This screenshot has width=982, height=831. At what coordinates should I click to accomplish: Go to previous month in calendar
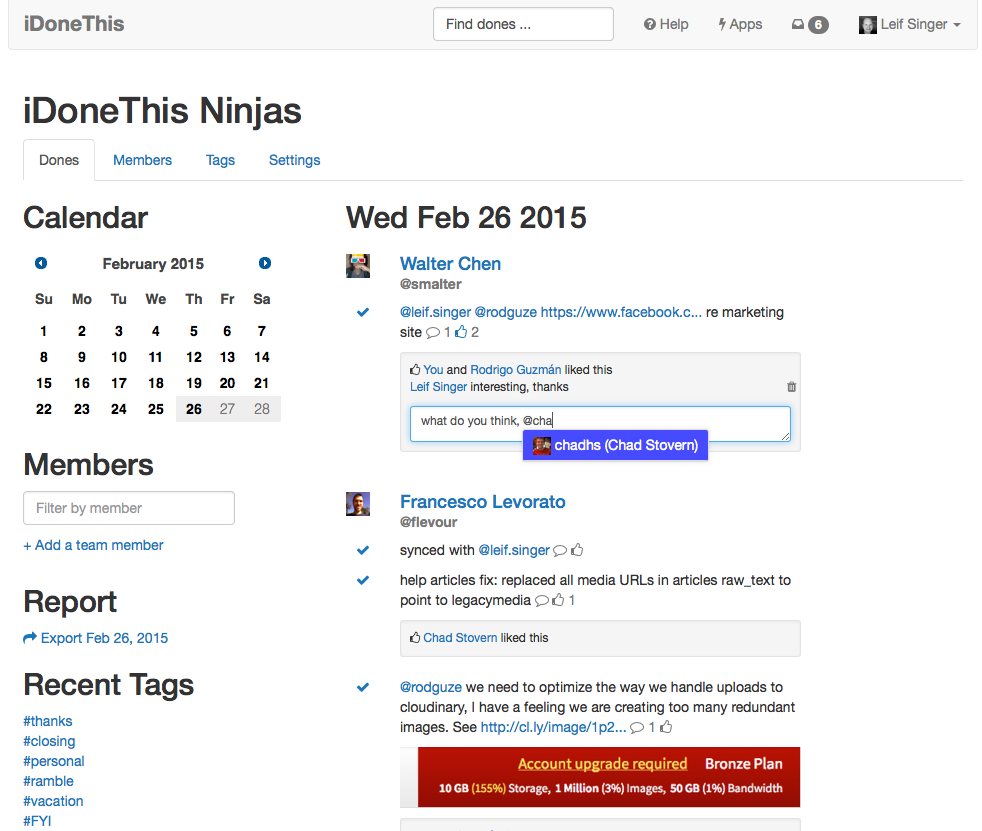click(x=41, y=263)
